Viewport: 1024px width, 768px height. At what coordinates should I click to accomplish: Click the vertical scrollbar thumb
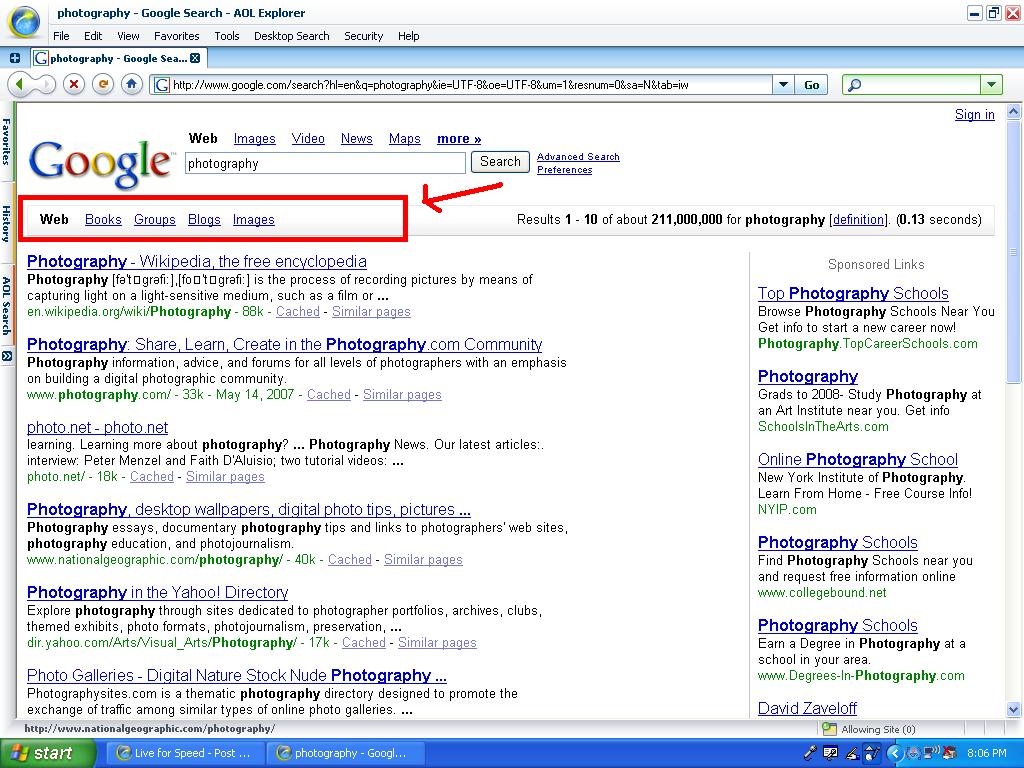[x=1013, y=251]
